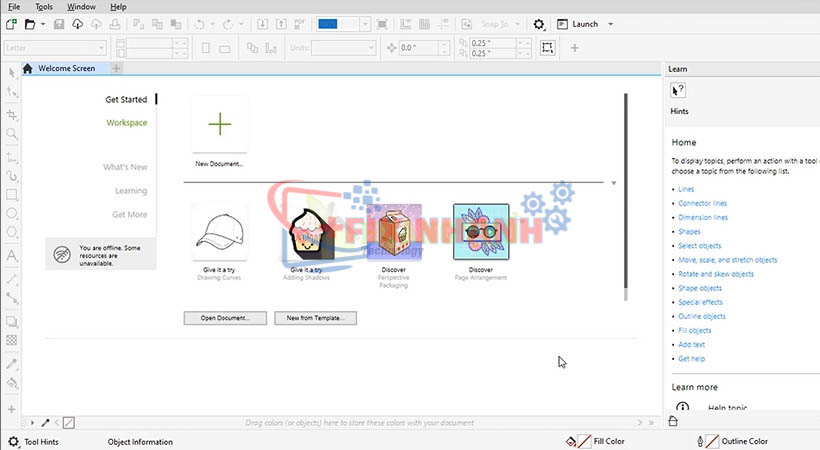Select the Rectangle tool
This screenshot has height=450, width=820.
tap(12, 195)
